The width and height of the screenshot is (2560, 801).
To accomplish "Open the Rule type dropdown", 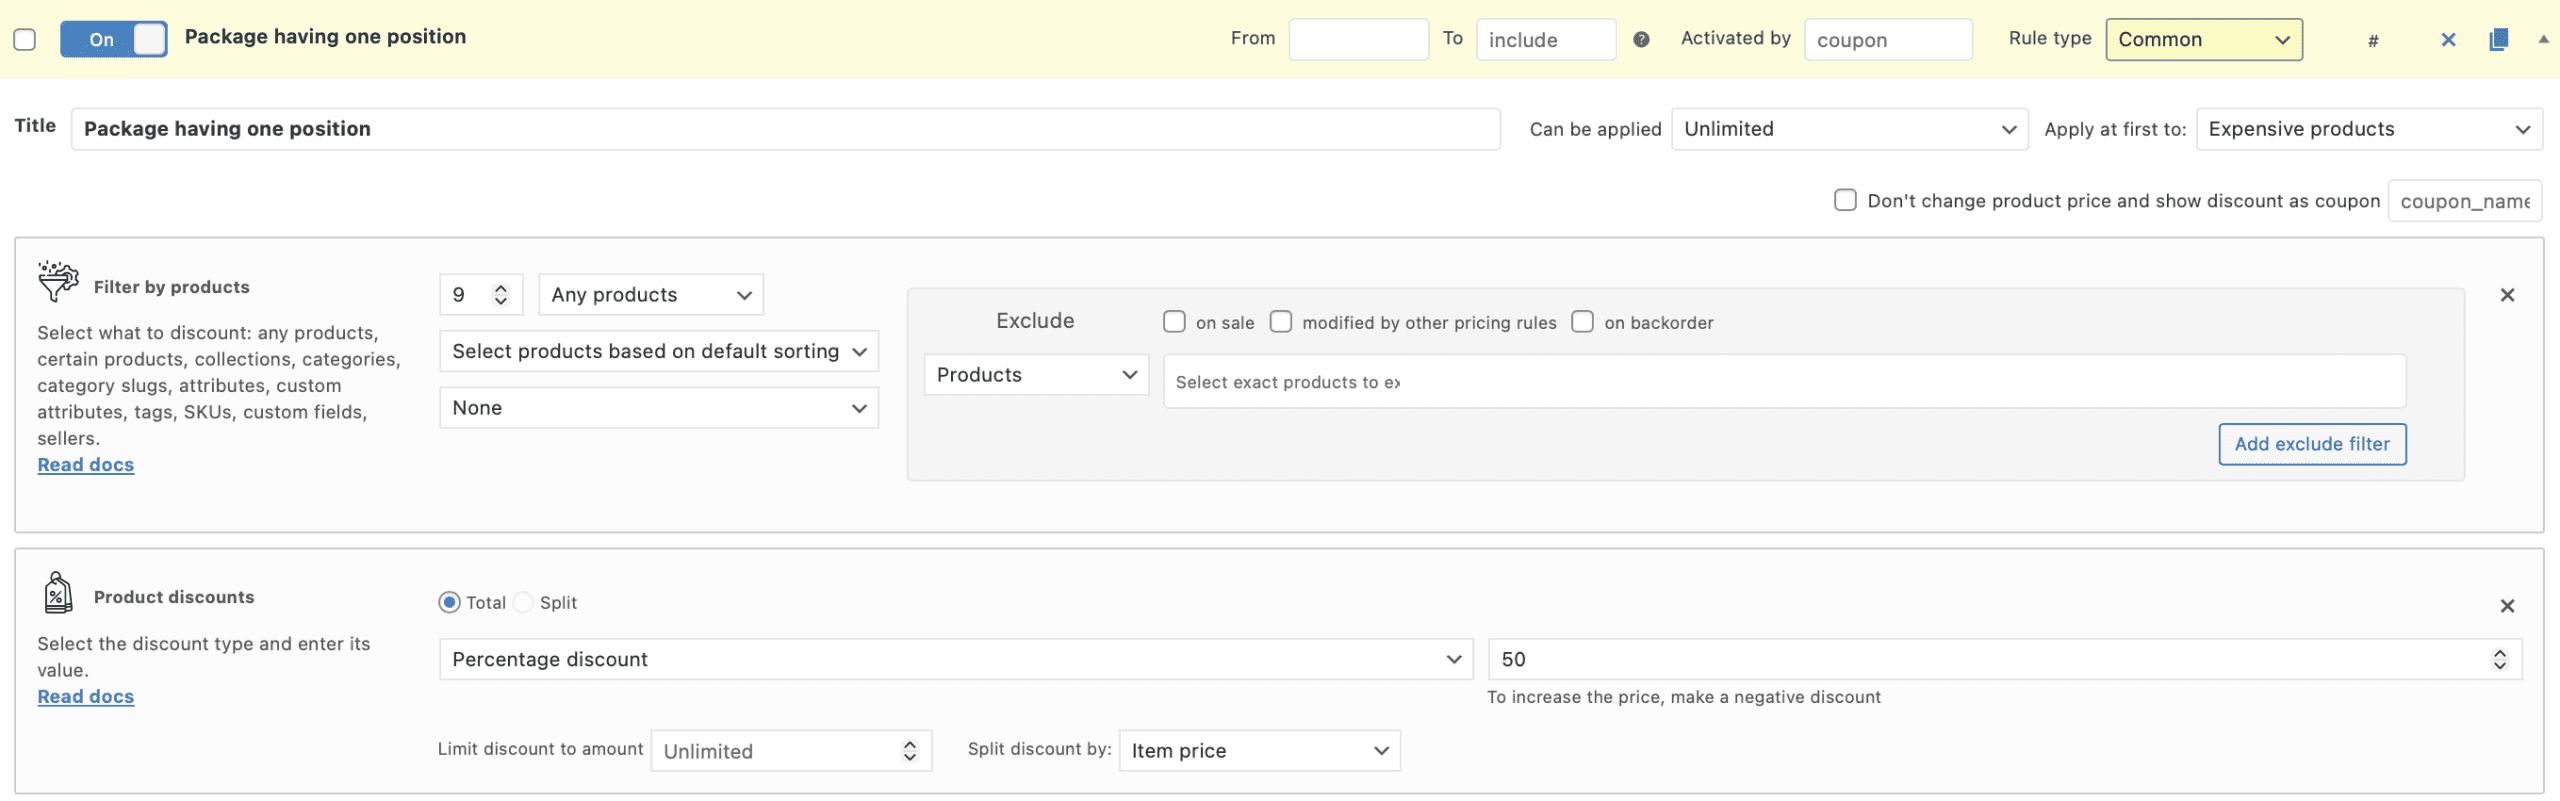I will coord(2203,39).
